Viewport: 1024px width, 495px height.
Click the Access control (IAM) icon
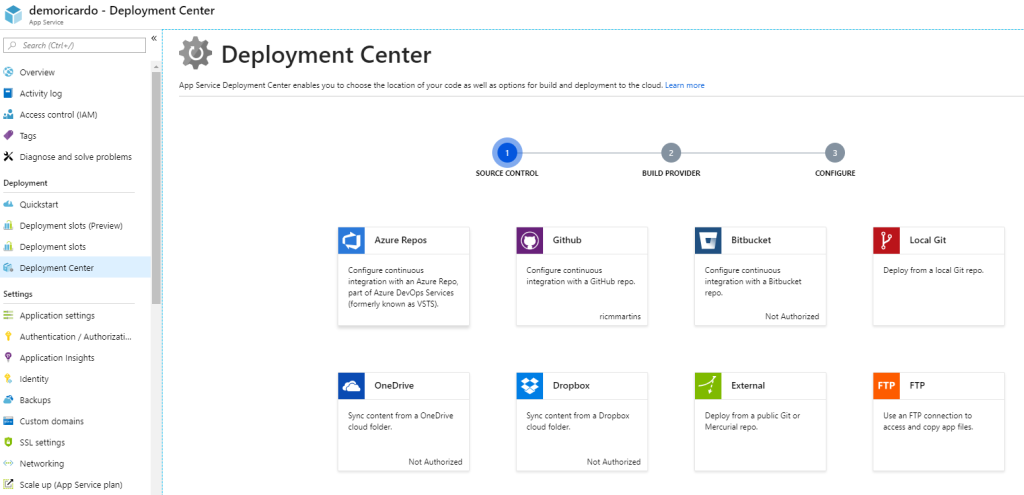click(8, 115)
